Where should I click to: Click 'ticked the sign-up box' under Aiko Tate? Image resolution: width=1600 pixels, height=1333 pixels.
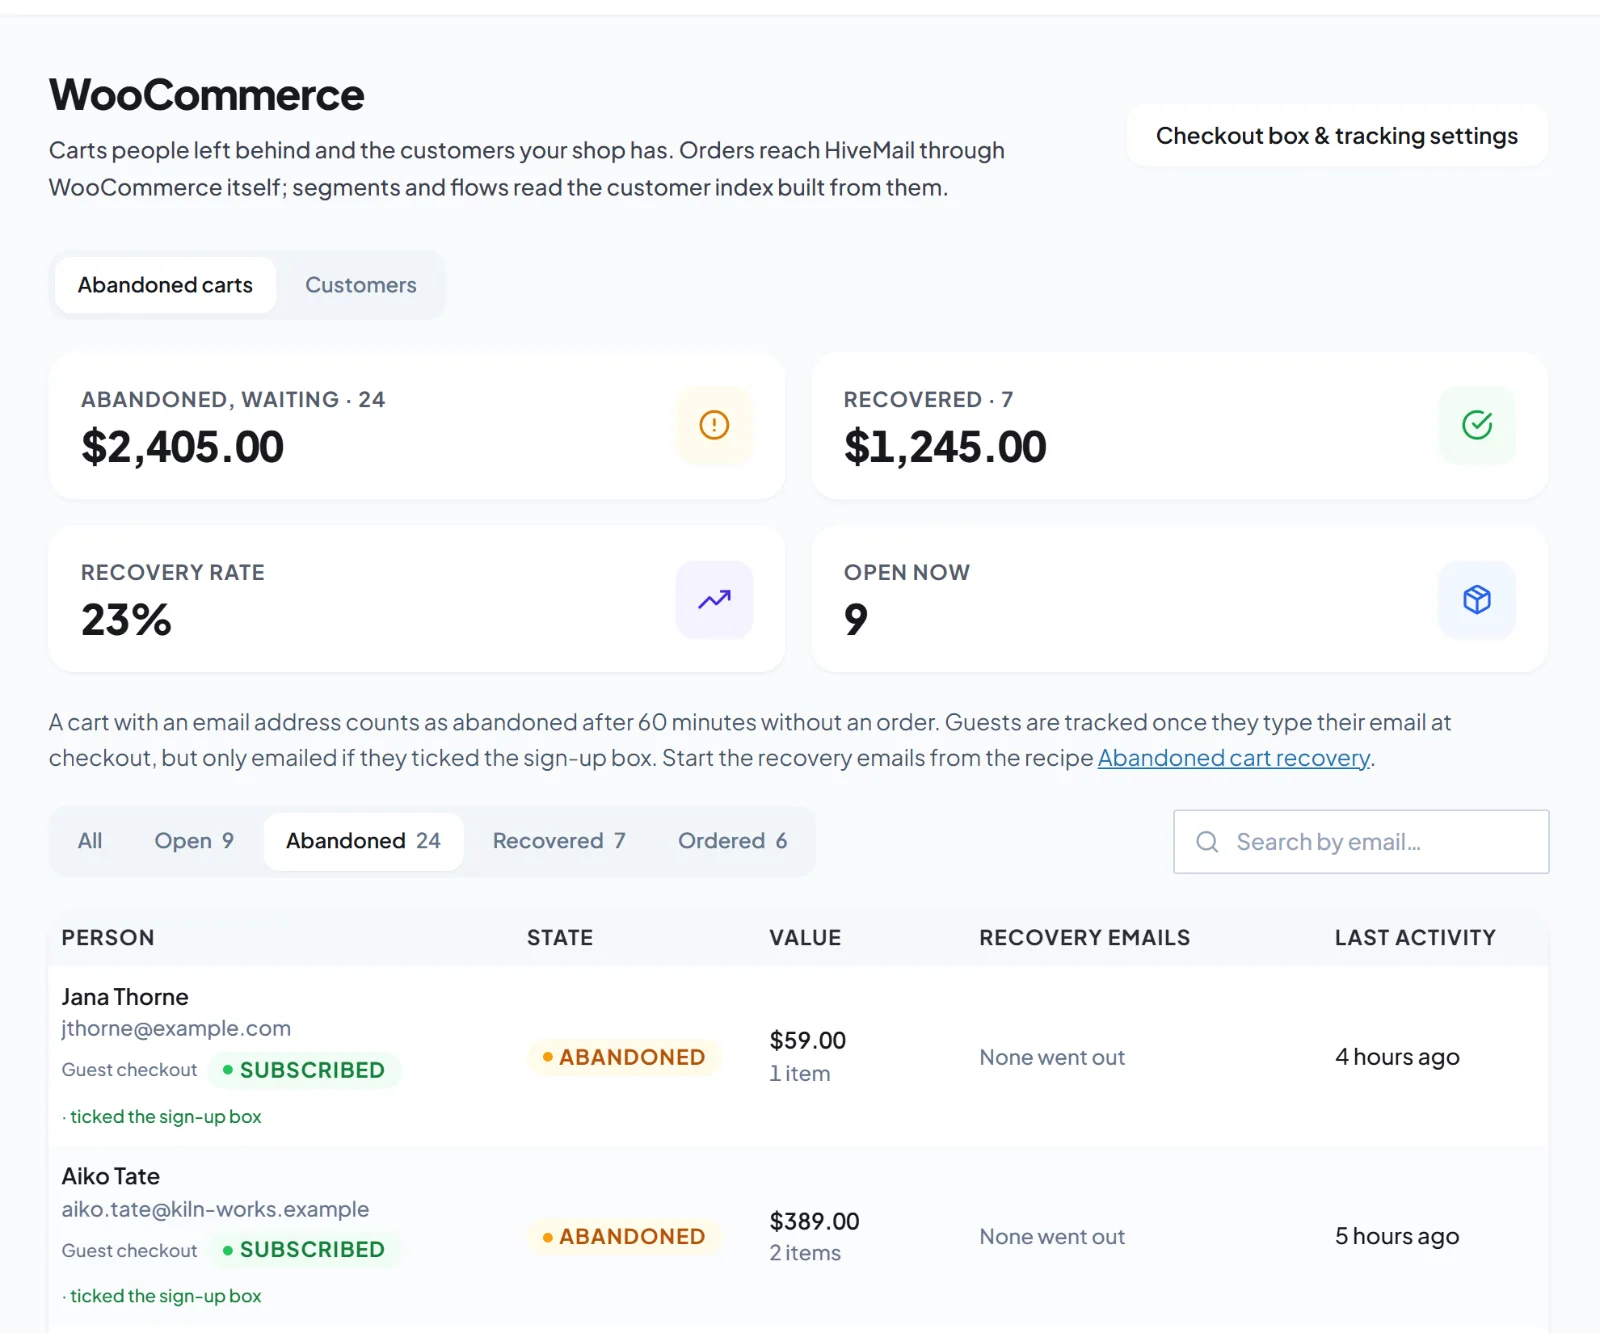click(166, 1296)
